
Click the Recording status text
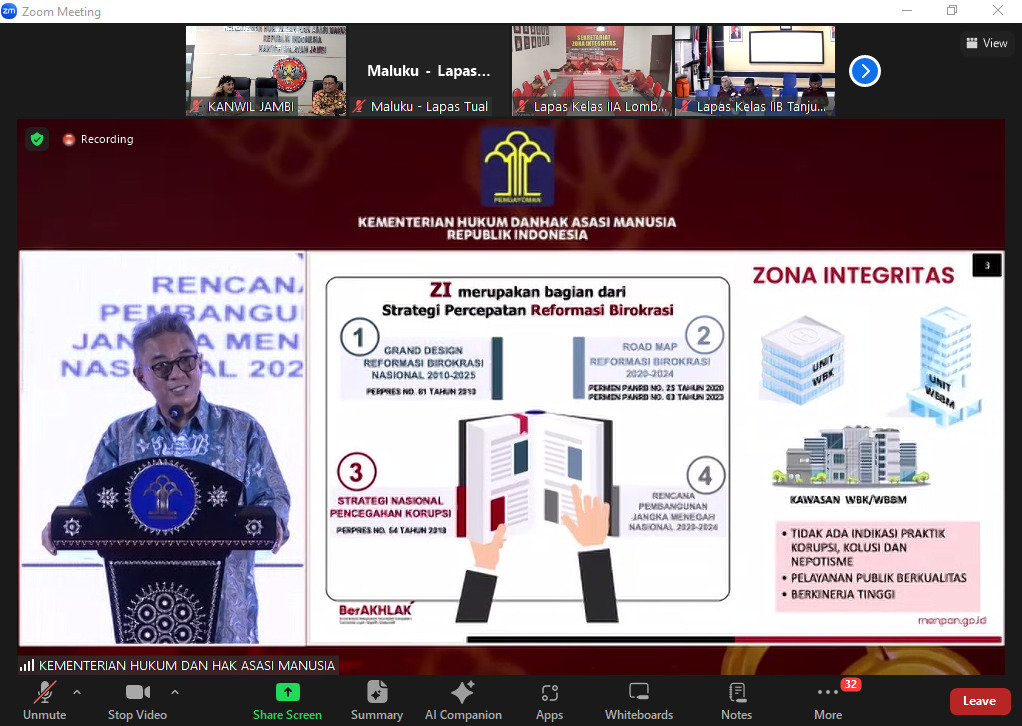[107, 139]
